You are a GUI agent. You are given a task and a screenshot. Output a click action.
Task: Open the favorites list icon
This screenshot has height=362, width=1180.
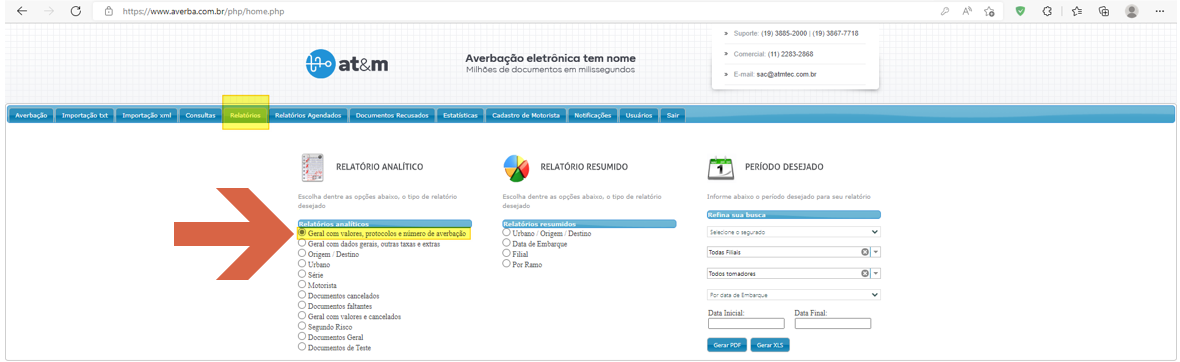coord(1077,11)
